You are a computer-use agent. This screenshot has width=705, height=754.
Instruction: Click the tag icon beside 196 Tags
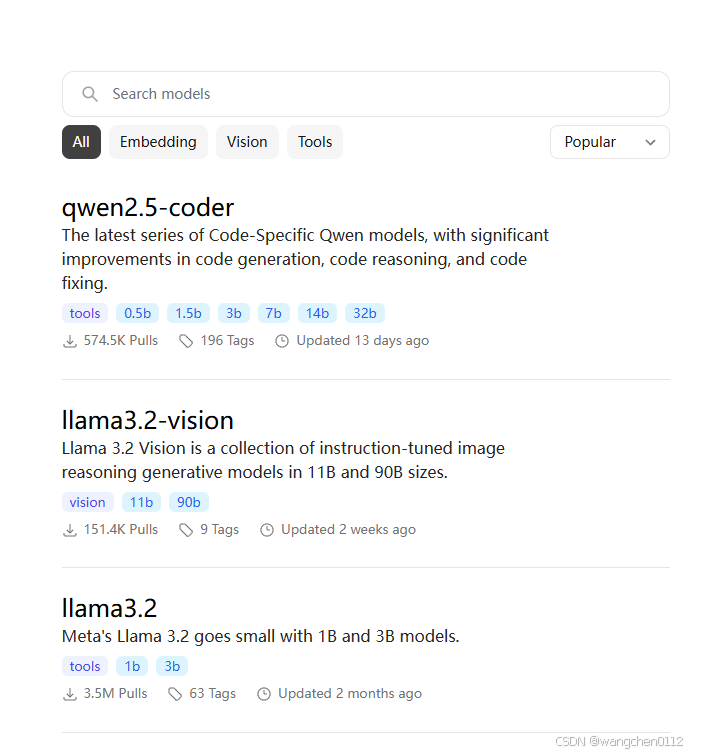click(186, 341)
